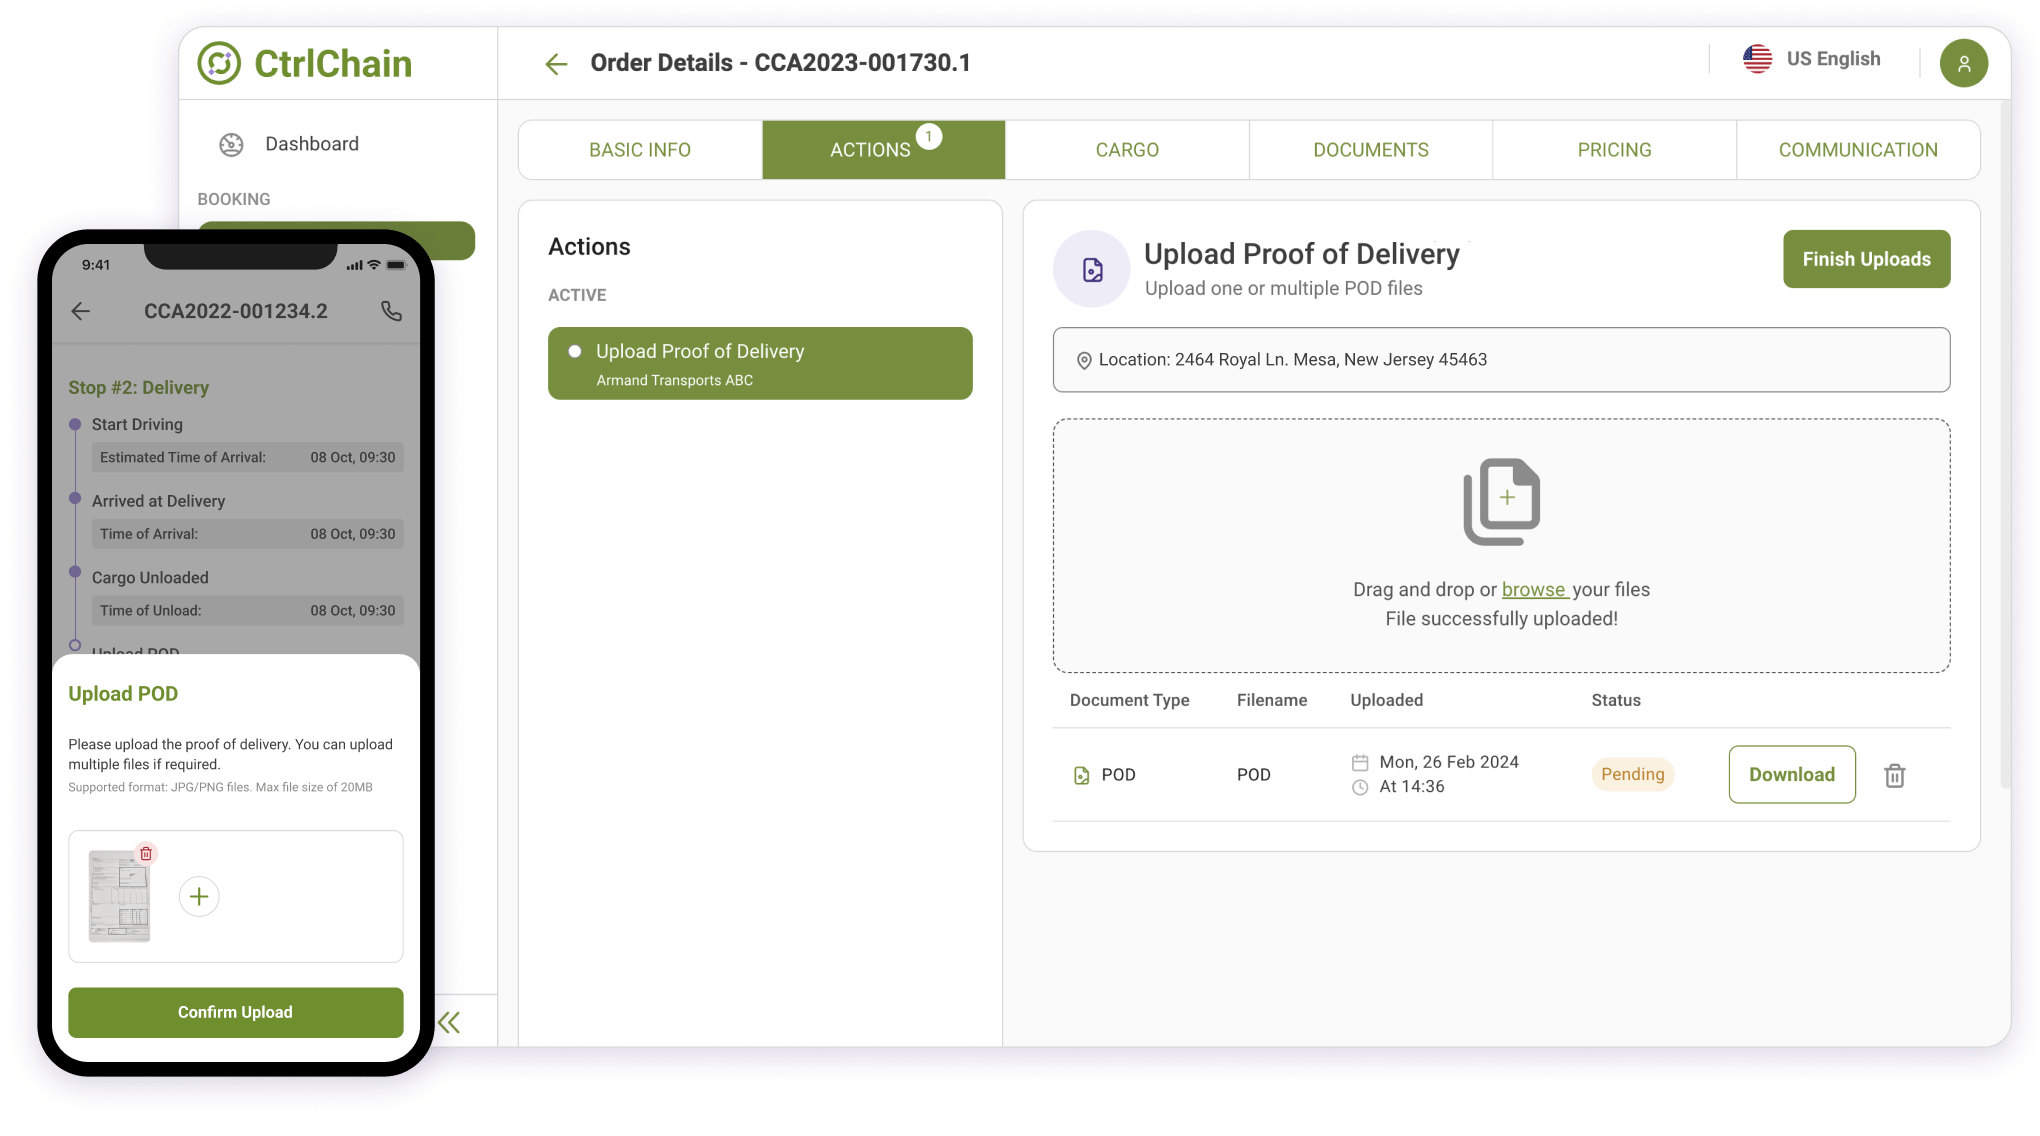Click the phone call icon in mobile header
Viewport: 2040px width, 1136px height.
click(391, 311)
